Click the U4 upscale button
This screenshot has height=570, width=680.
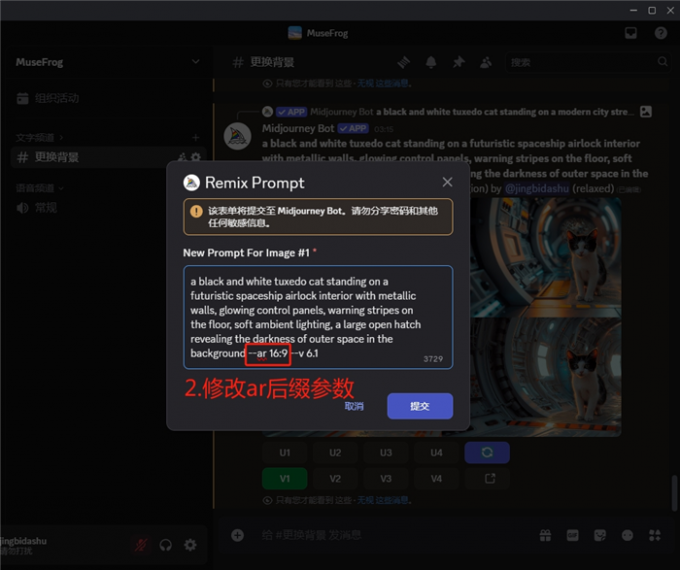(x=436, y=452)
